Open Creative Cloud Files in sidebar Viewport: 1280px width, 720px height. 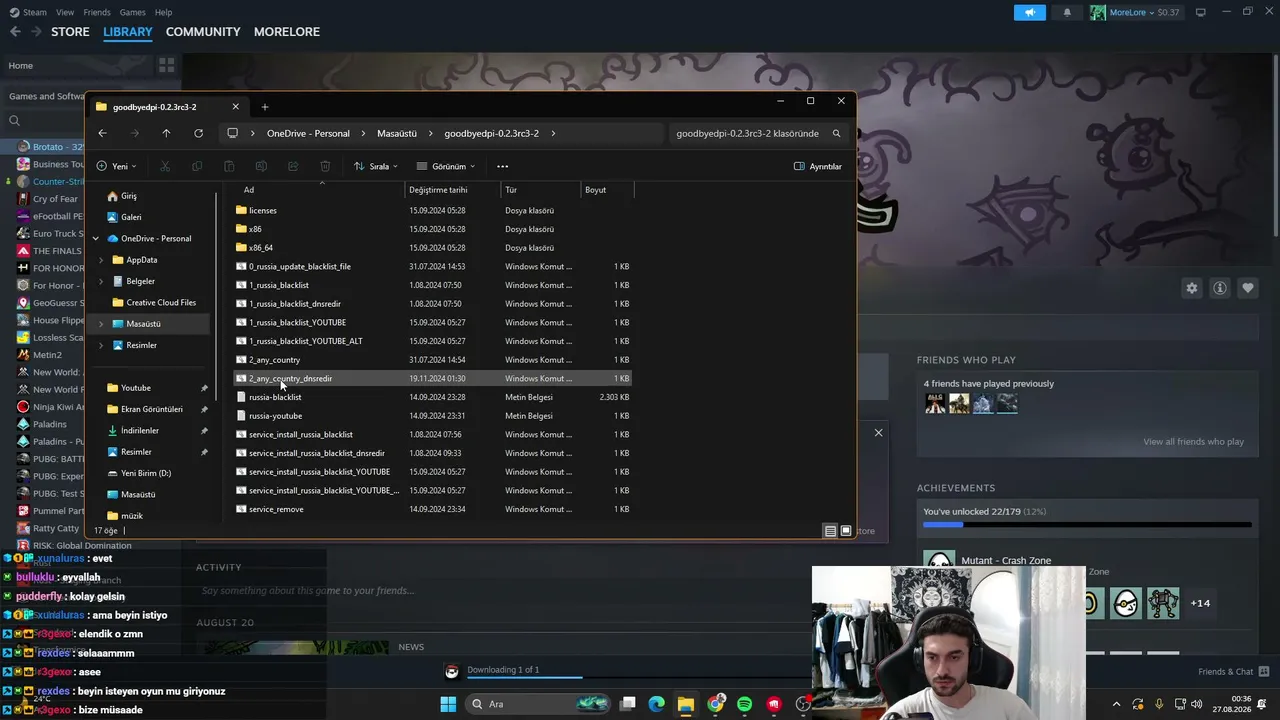pos(153,303)
